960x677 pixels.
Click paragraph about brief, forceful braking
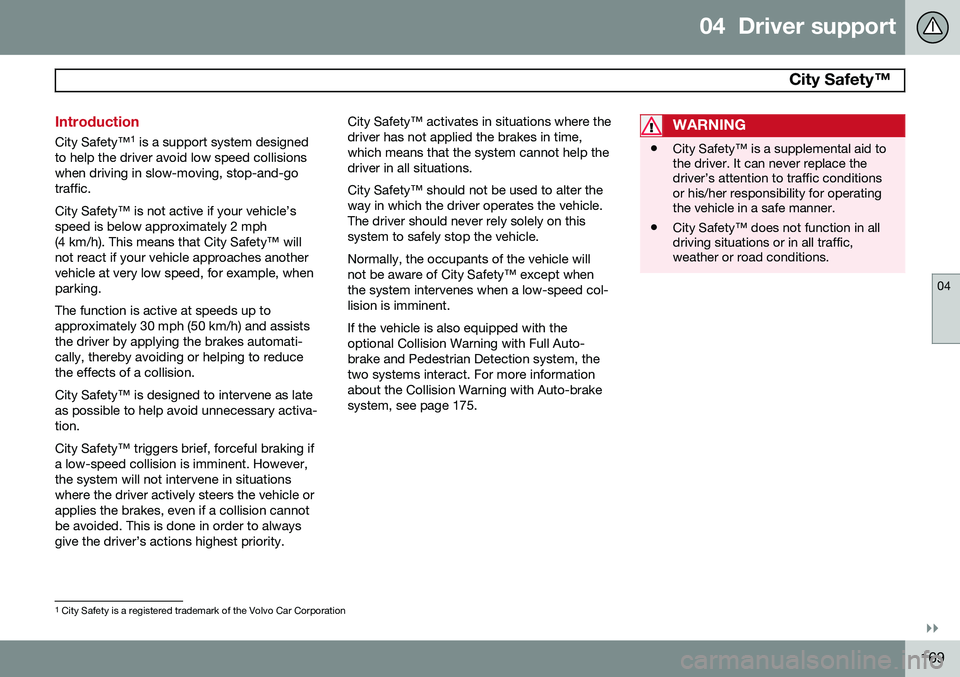(184, 495)
